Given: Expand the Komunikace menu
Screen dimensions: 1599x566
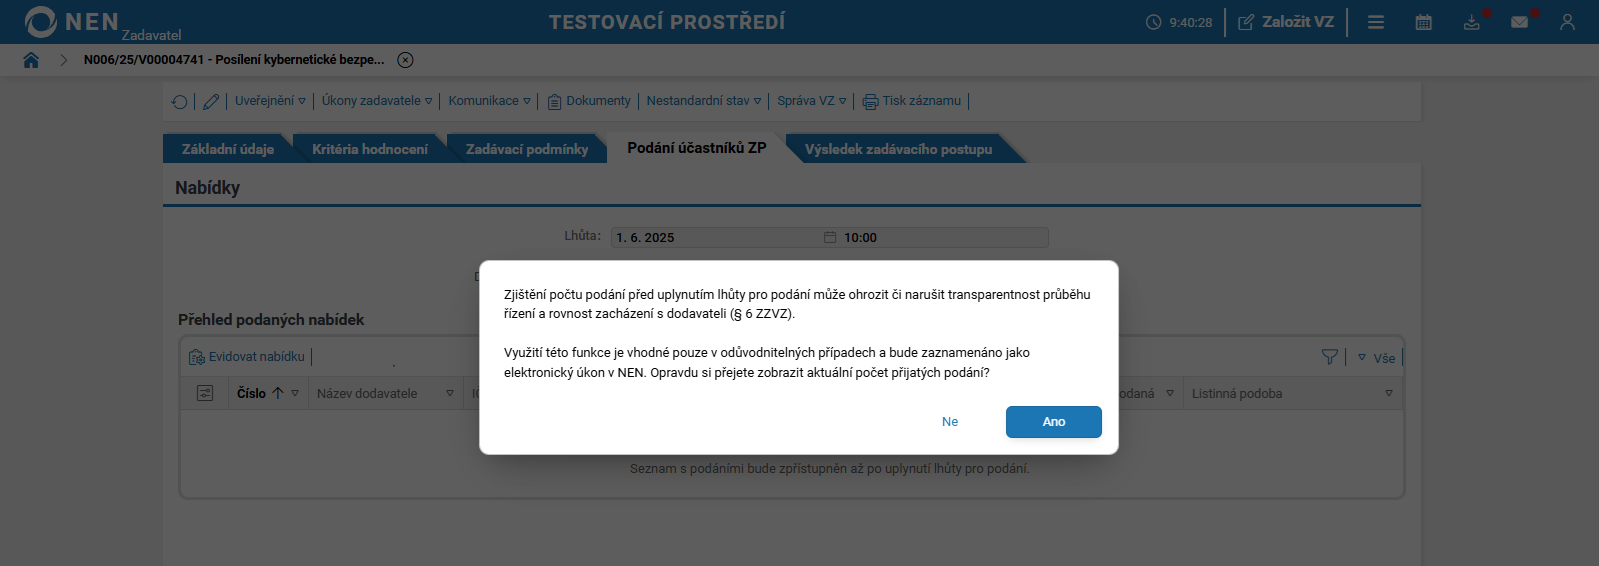Looking at the screenshot, I should tap(489, 101).
